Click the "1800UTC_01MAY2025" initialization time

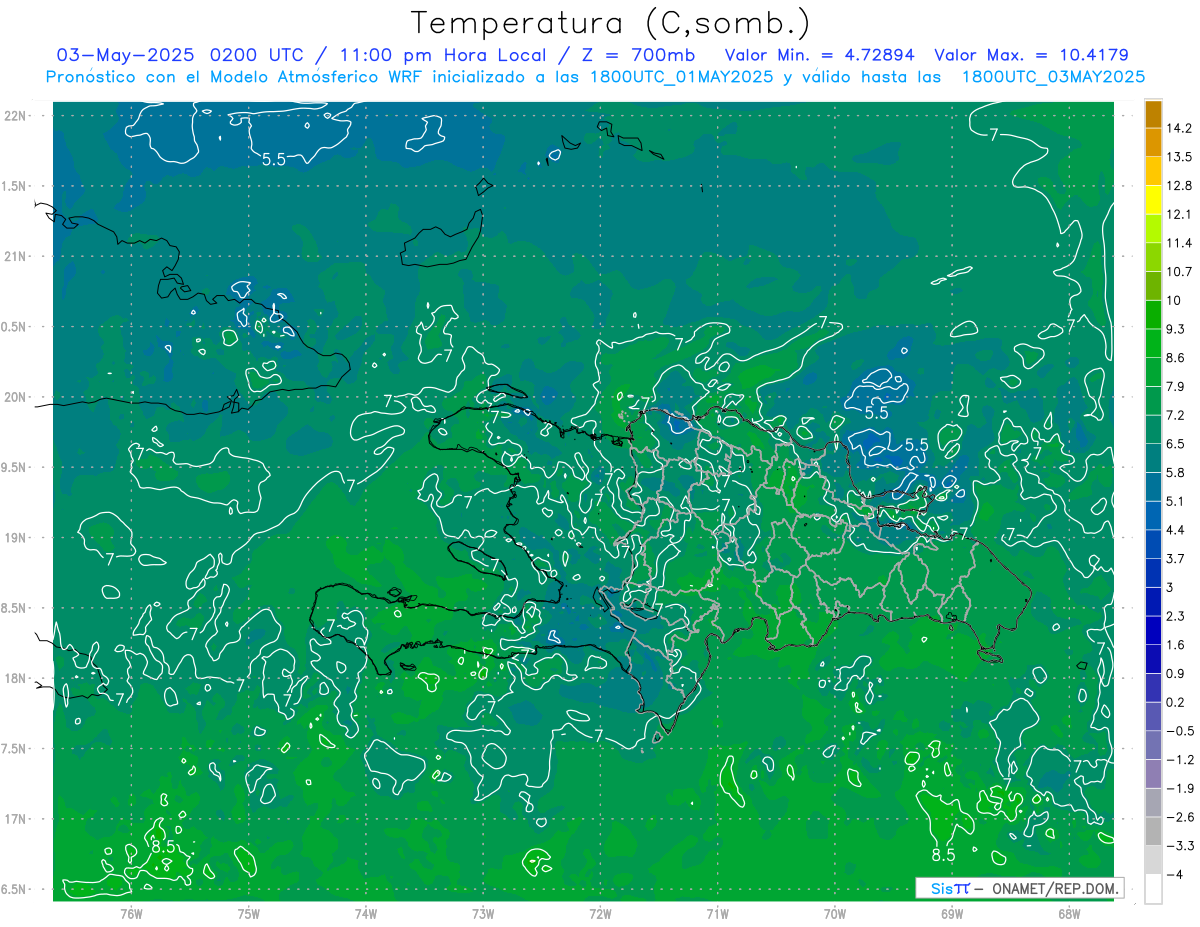680,77
